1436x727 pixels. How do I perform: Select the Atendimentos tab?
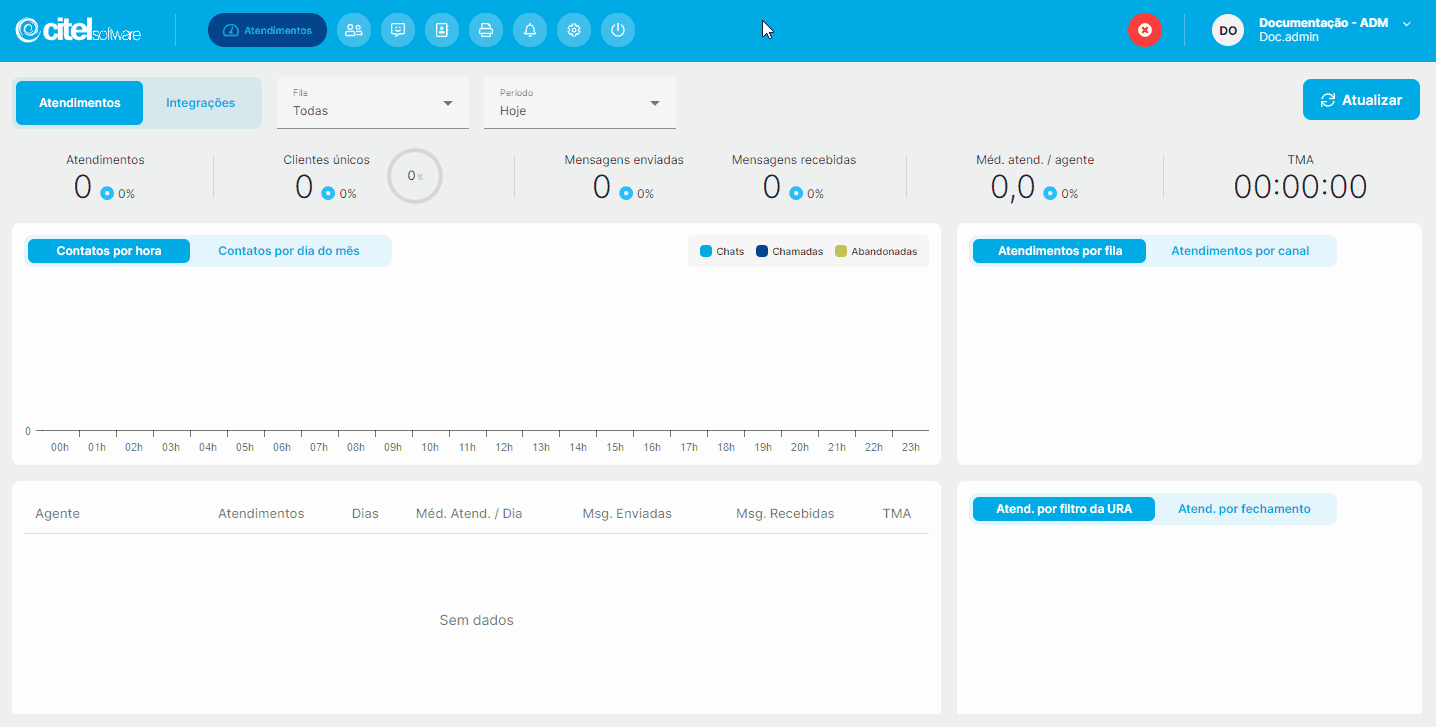80,103
